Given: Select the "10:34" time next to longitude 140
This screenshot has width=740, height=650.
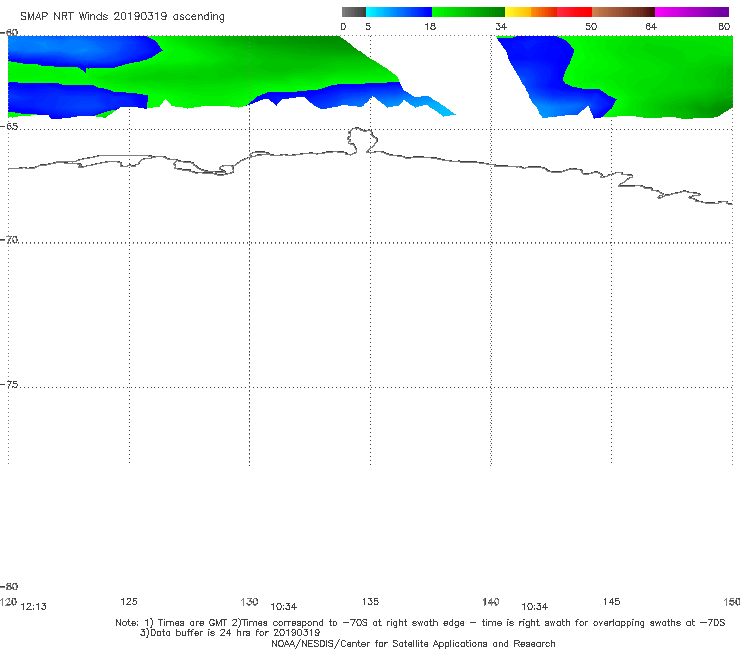Looking at the screenshot, I should 535,607.
